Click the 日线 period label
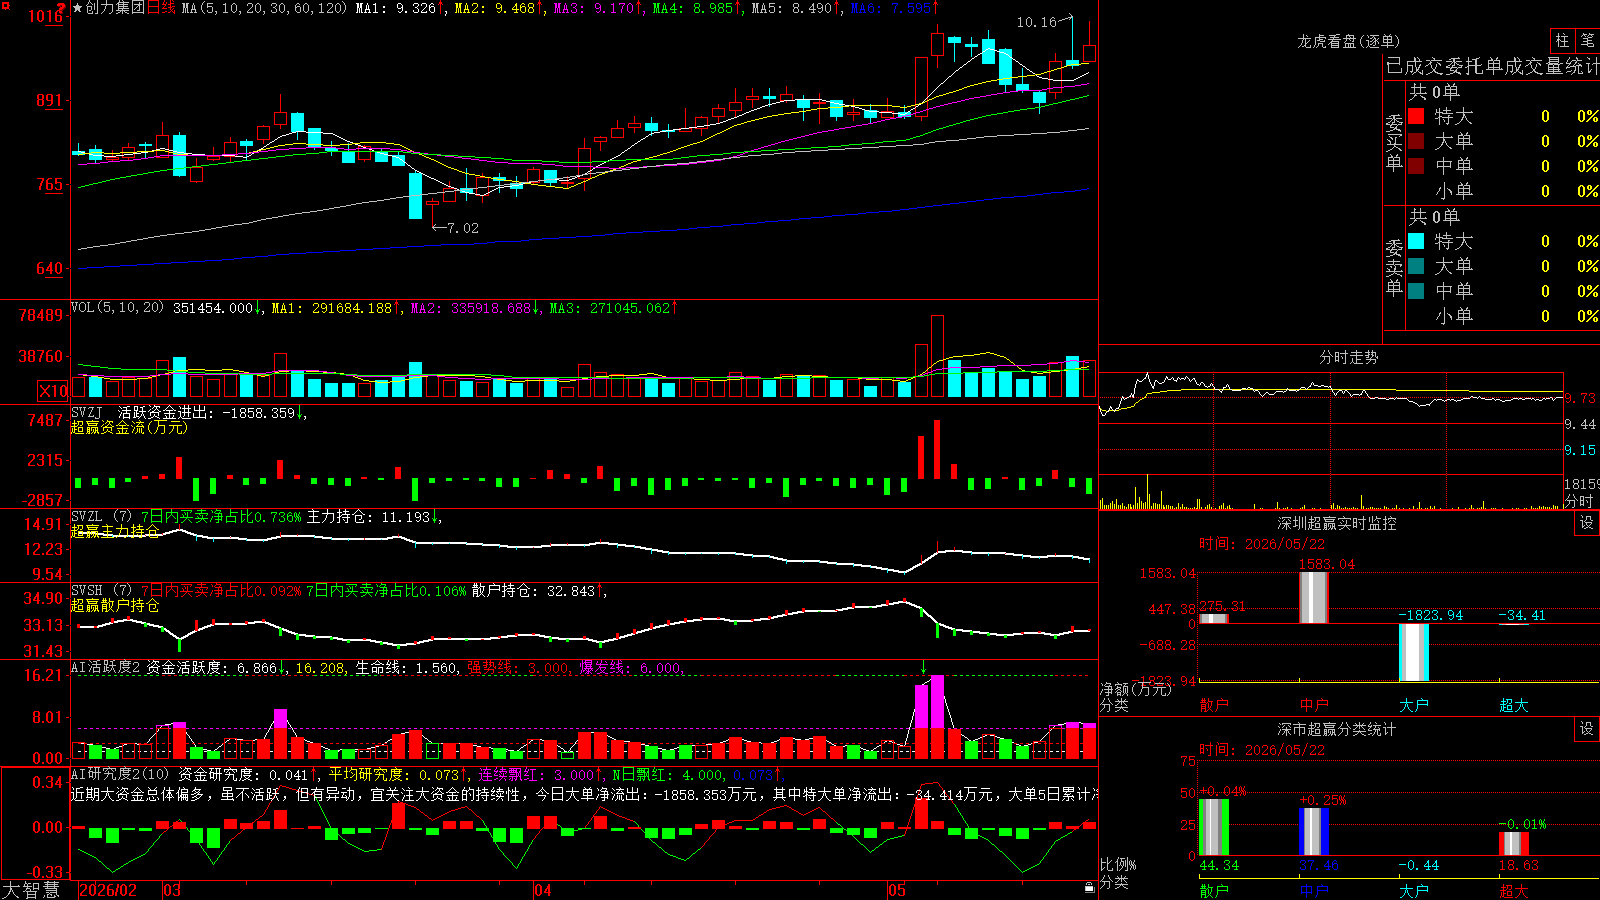The height and width of the screenshot is (900, 1600). pos(161,8)
